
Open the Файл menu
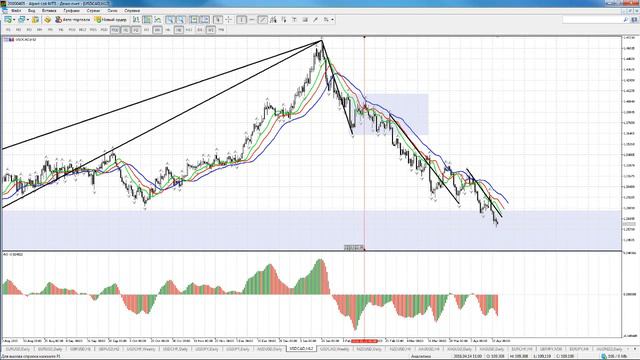pyautogui.click(x=17, y=11)
